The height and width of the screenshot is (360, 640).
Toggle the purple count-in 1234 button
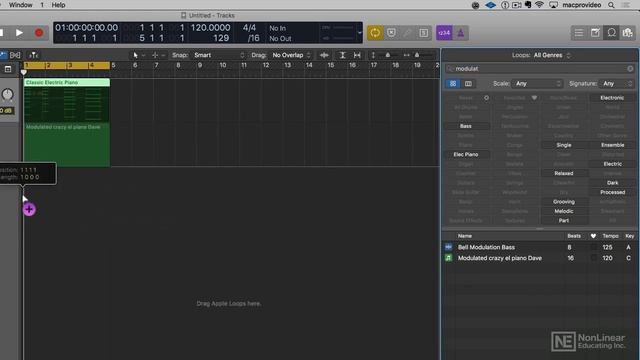point(444,33)
